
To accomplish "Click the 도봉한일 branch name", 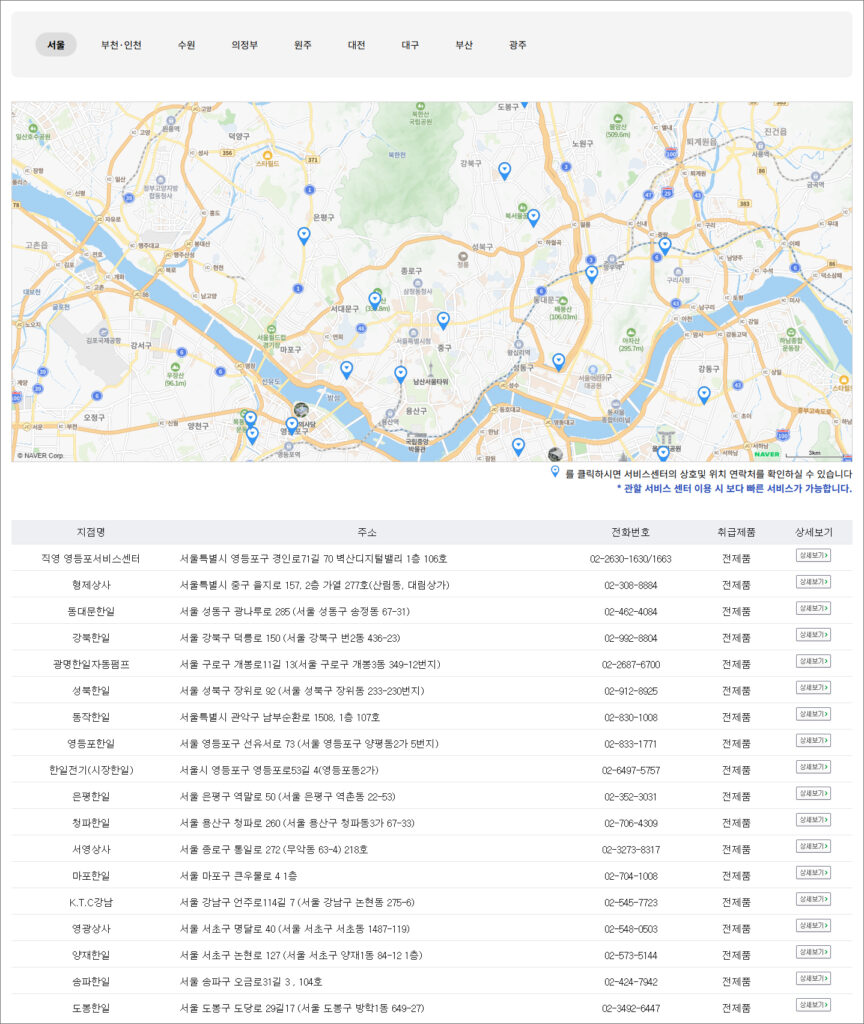I will click(x=90, y=1008).
